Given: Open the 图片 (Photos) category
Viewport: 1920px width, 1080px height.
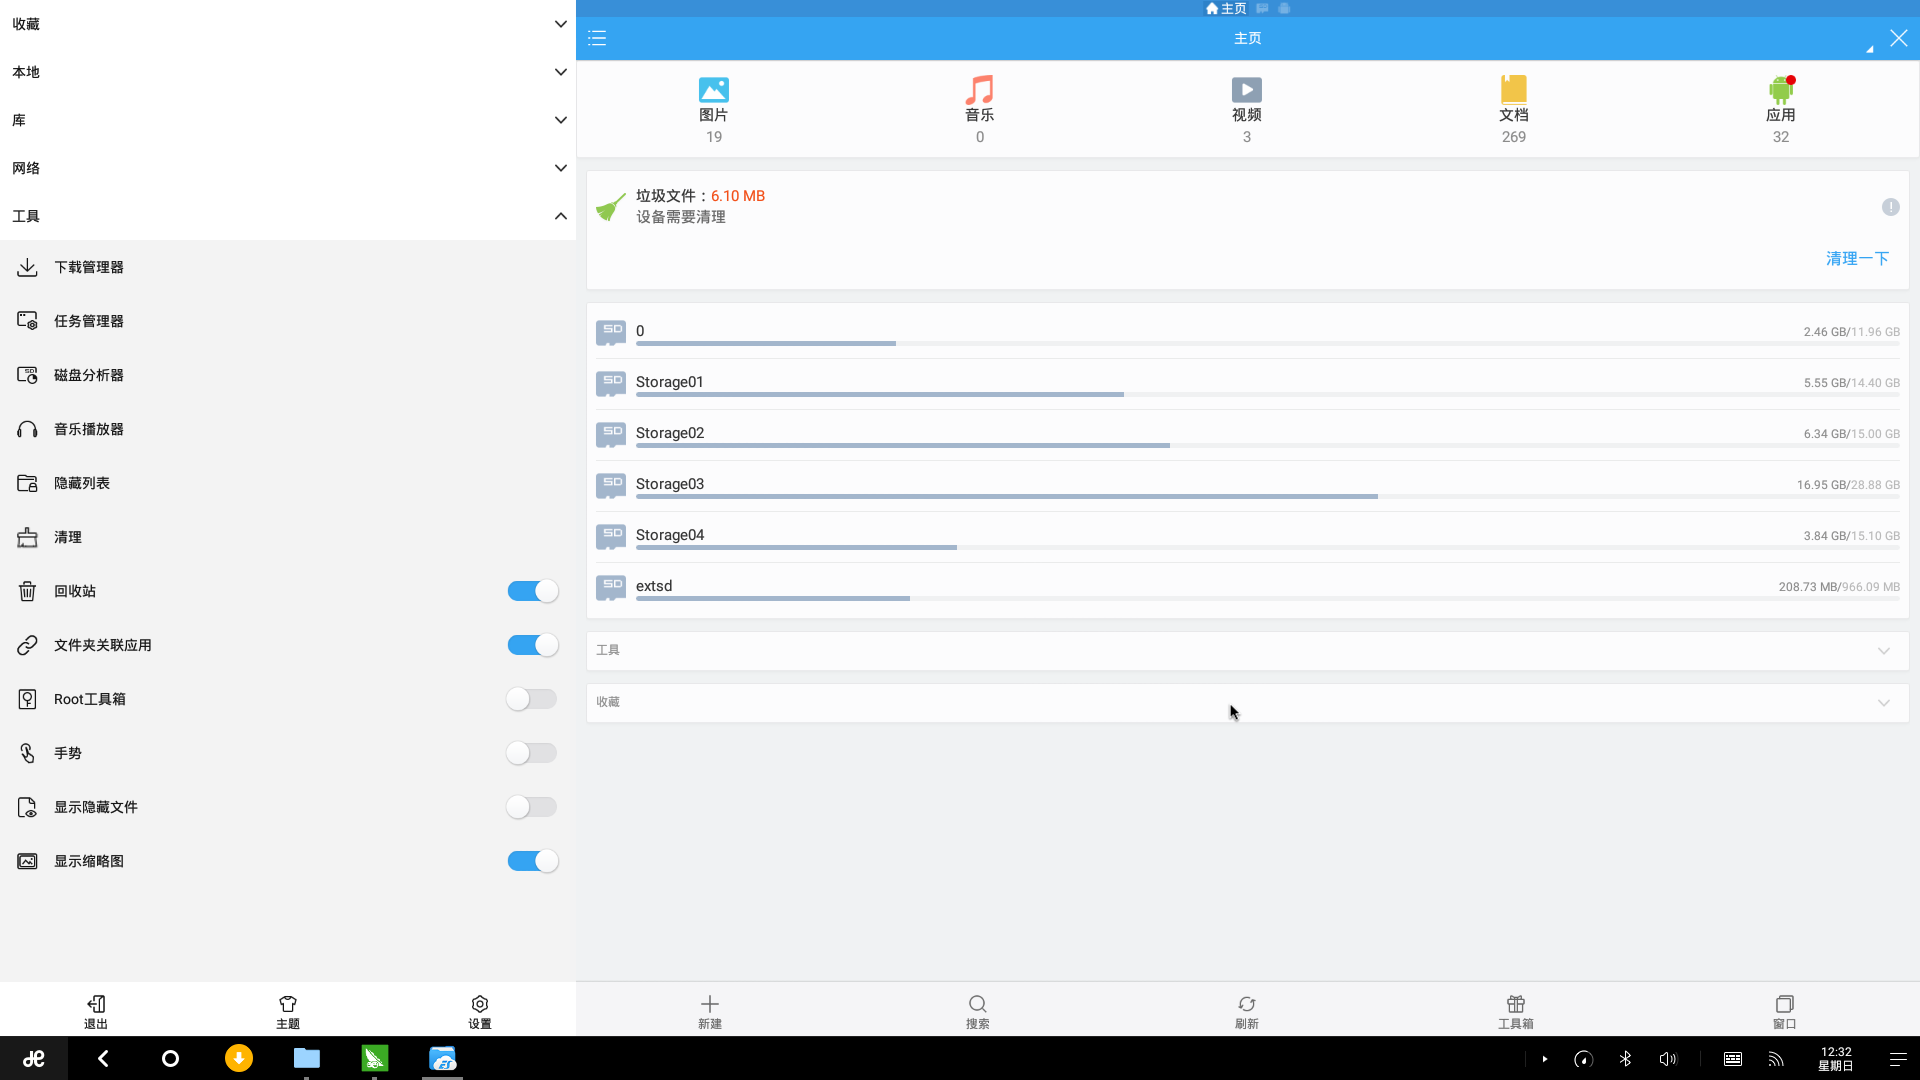Looking at the screenshot, I should (x=712, y=108).
